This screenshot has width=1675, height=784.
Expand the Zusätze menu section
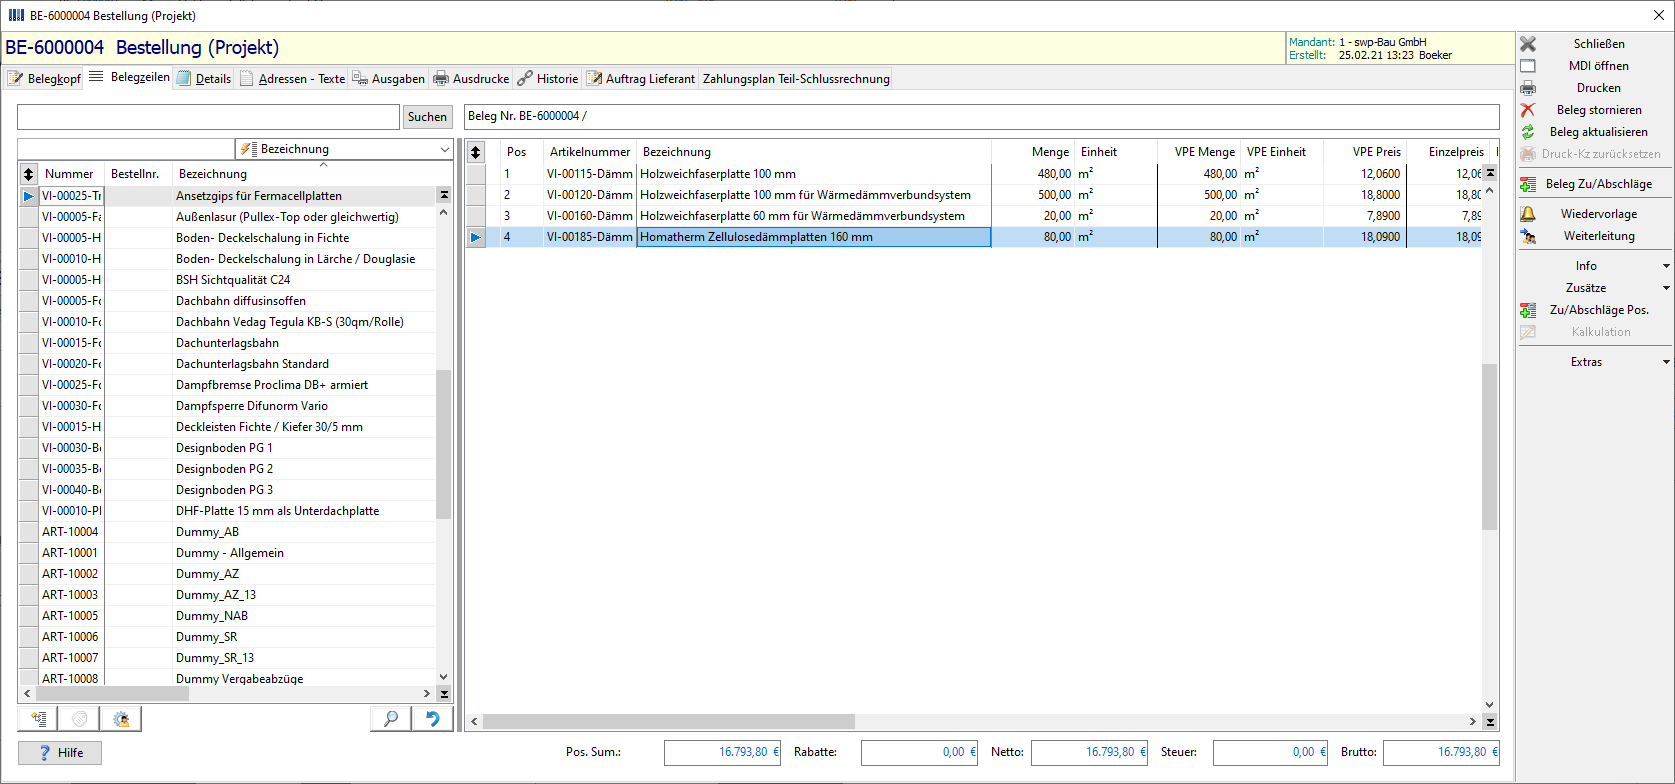[1666, 288]
